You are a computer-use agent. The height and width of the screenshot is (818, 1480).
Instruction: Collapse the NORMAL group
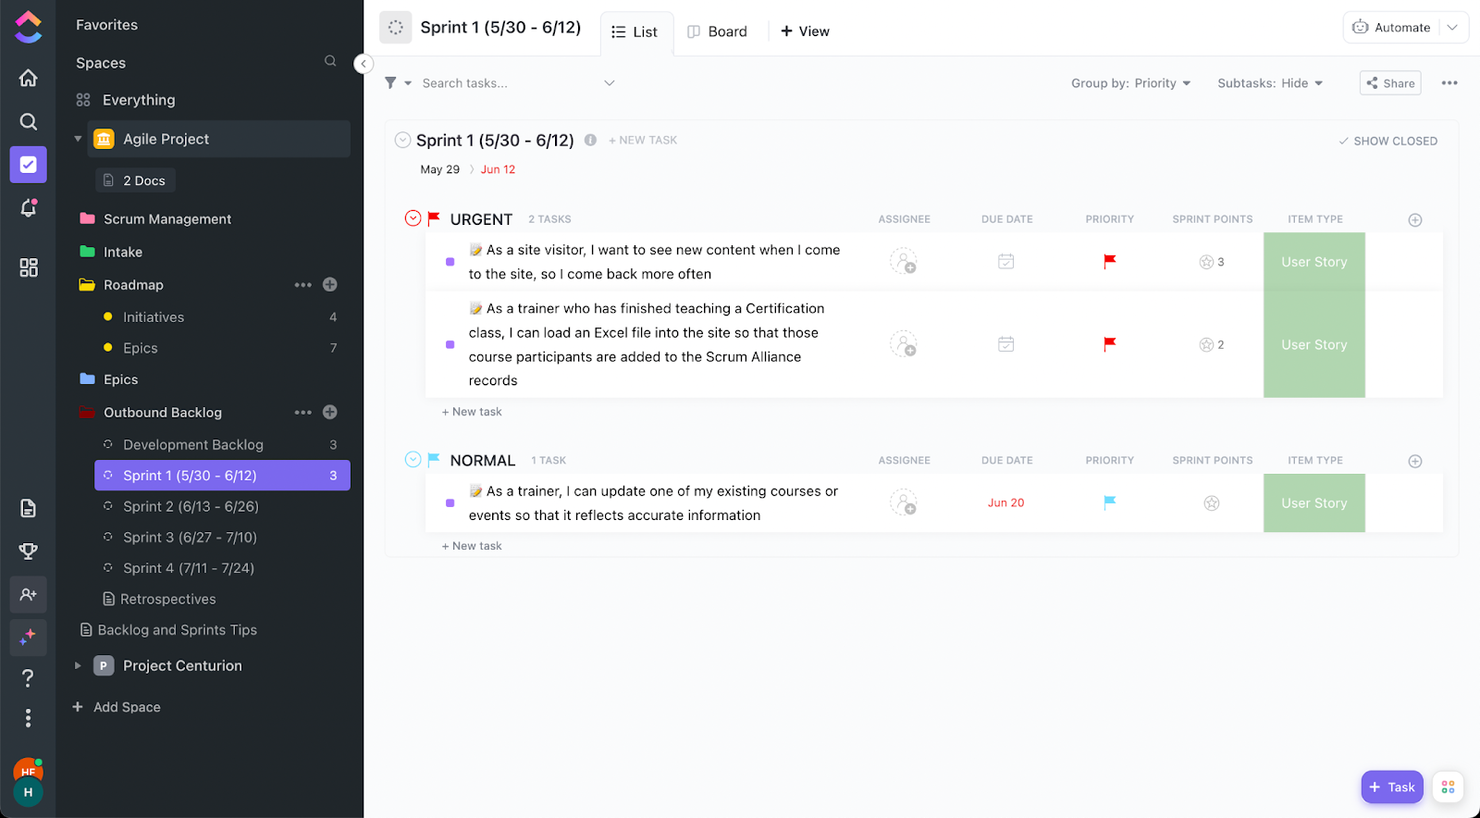click(x=413, y=460)
